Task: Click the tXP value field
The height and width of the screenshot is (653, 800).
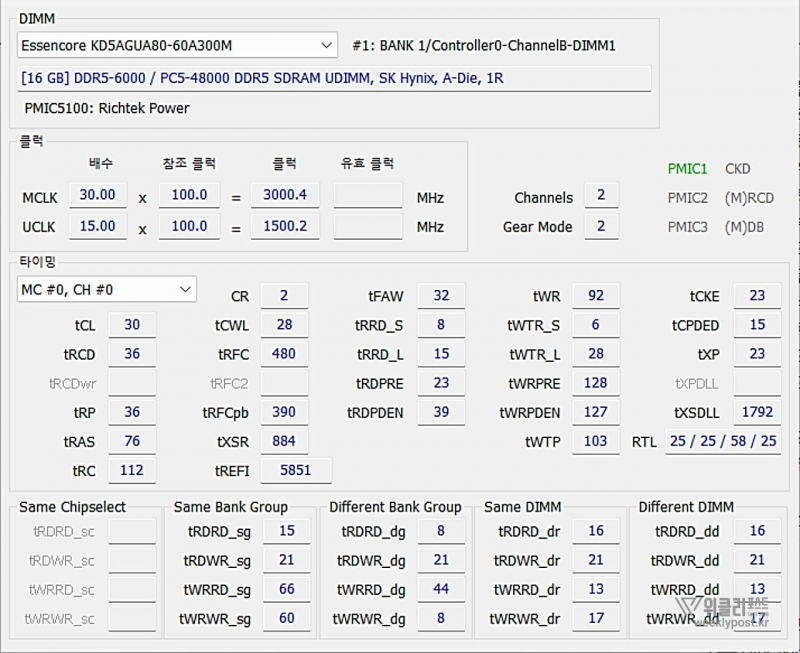Action: coord(758,354)
